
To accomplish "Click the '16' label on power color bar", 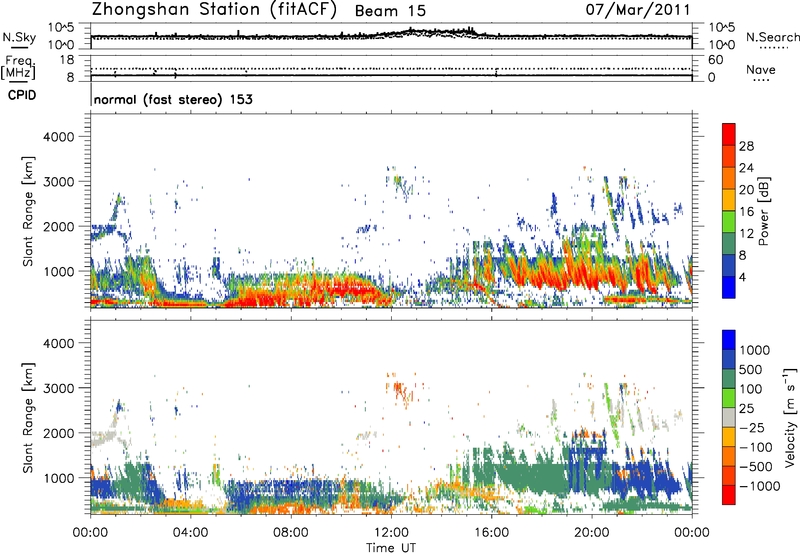I will click(746, 212).
